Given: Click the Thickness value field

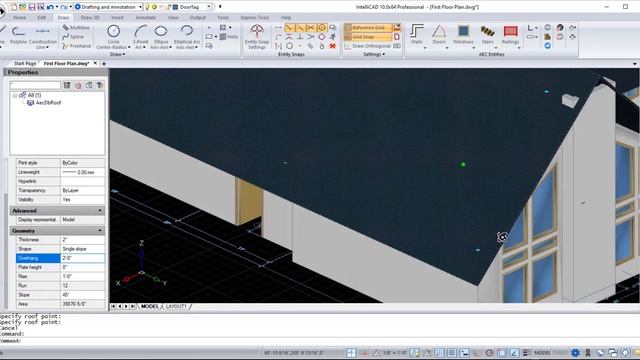Looking at the screenshot, I should click(83, 240).
